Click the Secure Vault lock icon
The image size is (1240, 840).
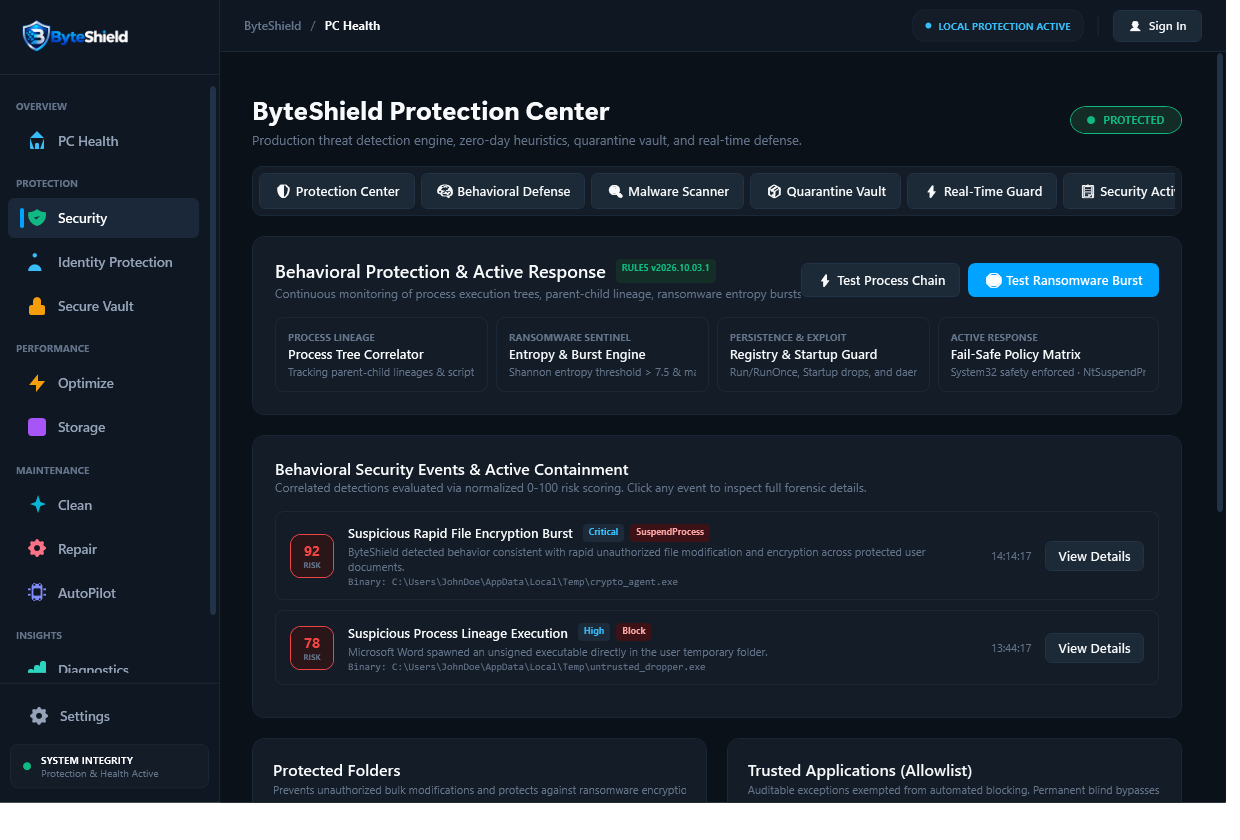(37, 306)
